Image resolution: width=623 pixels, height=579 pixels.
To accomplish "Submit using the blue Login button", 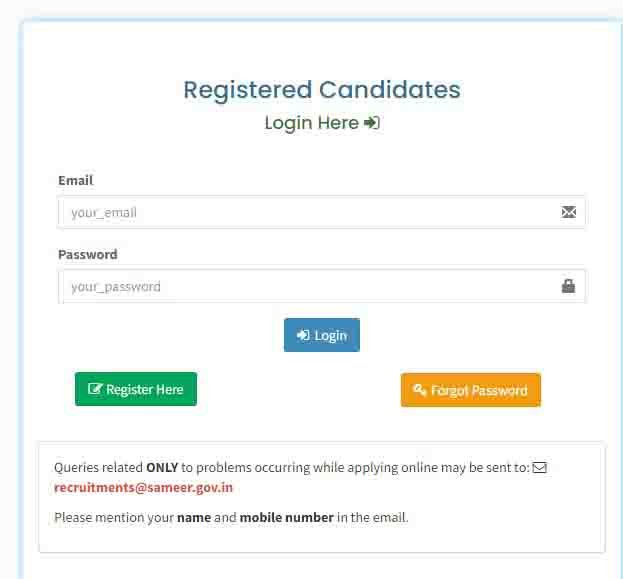I will [322, 335].
